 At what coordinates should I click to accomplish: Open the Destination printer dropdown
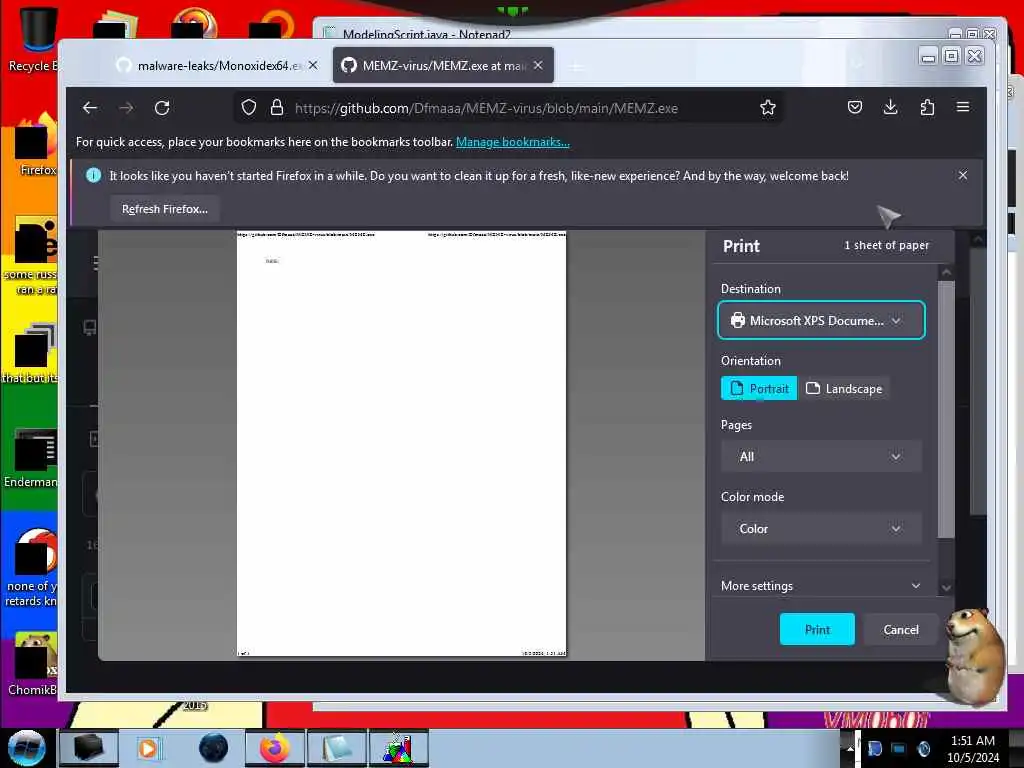822,320
